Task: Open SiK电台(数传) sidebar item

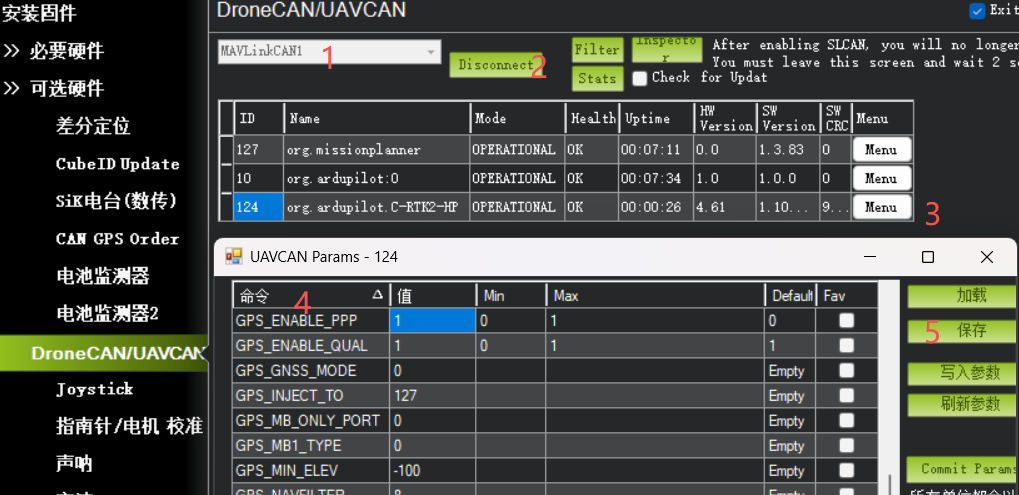Action: pos(116,201)
